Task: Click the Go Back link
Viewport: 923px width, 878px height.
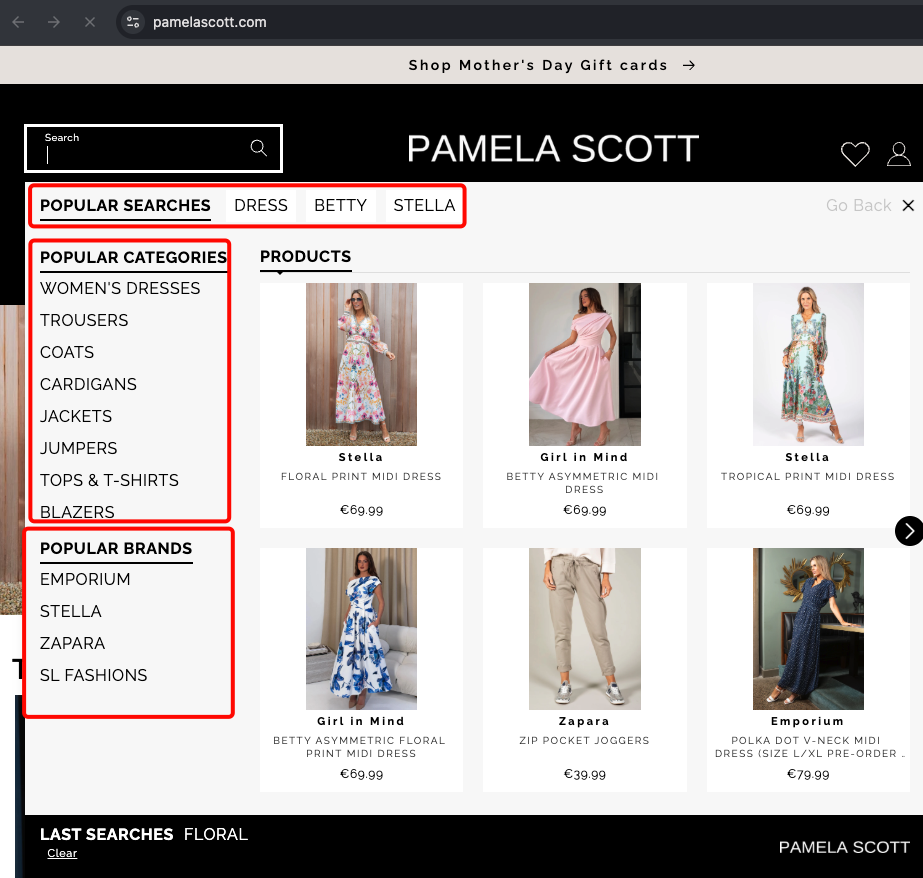Action: point(858,205)
